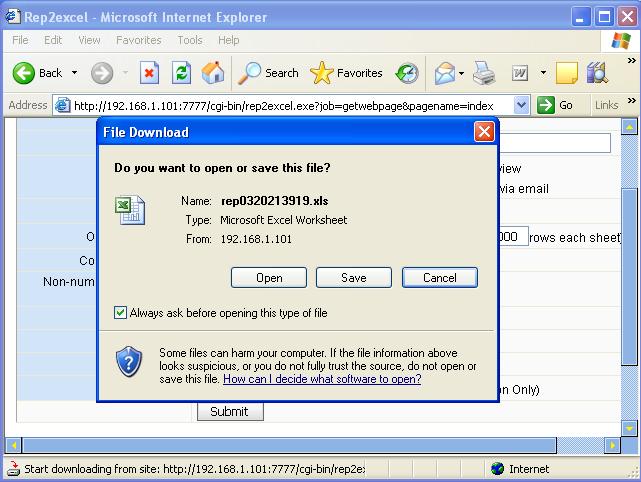Click the vertical scrollbar up arrow

pos(629,127)
